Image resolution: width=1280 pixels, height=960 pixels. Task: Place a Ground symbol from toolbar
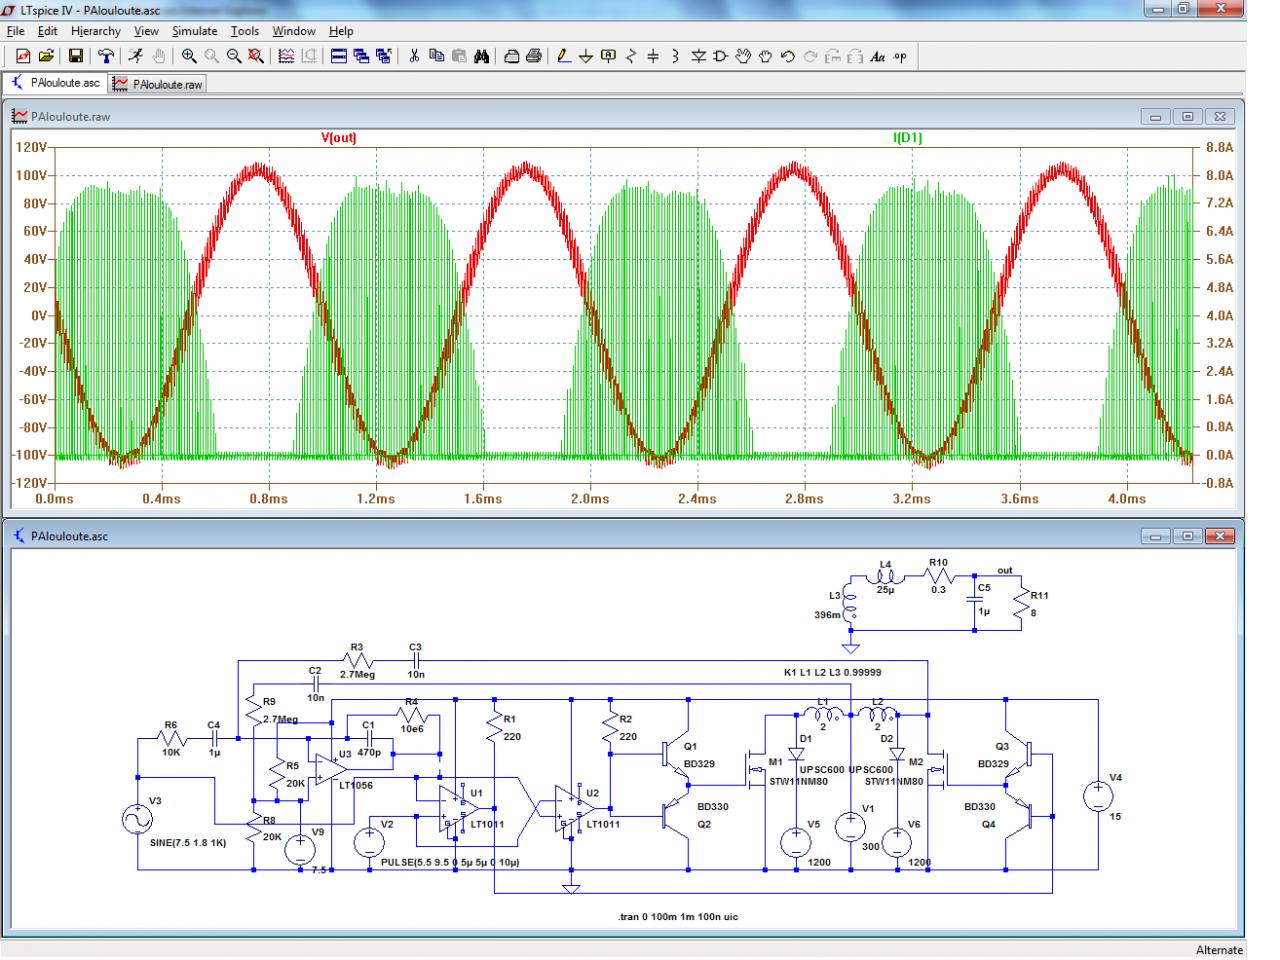[x=586, y=57]
